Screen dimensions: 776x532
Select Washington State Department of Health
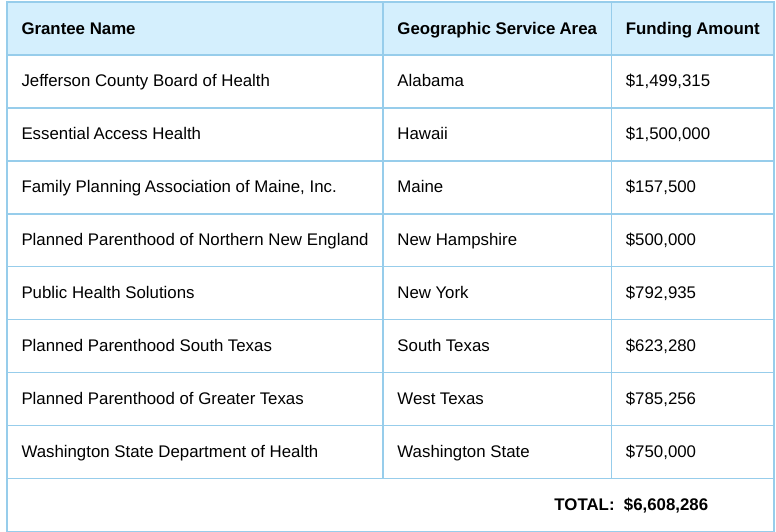pyautogui.click(x=170, y=451)
